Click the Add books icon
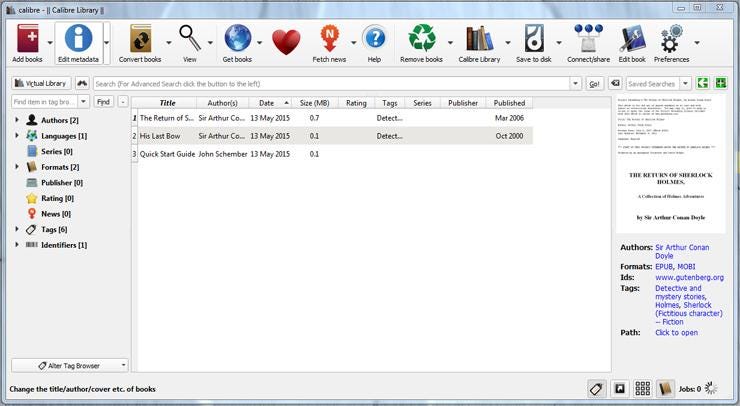This screenshot has width=740, height=406. pos(27,39)
